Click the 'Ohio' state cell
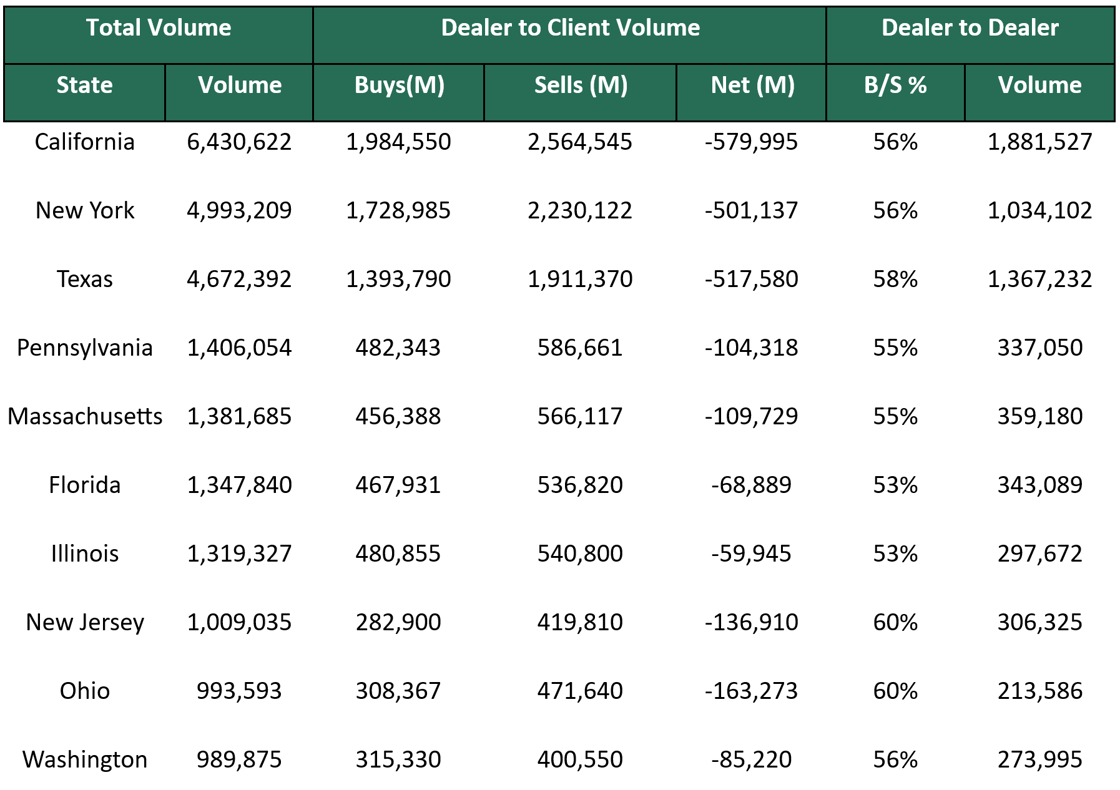This screenshot has height=790, width=1120. point(84,691)
